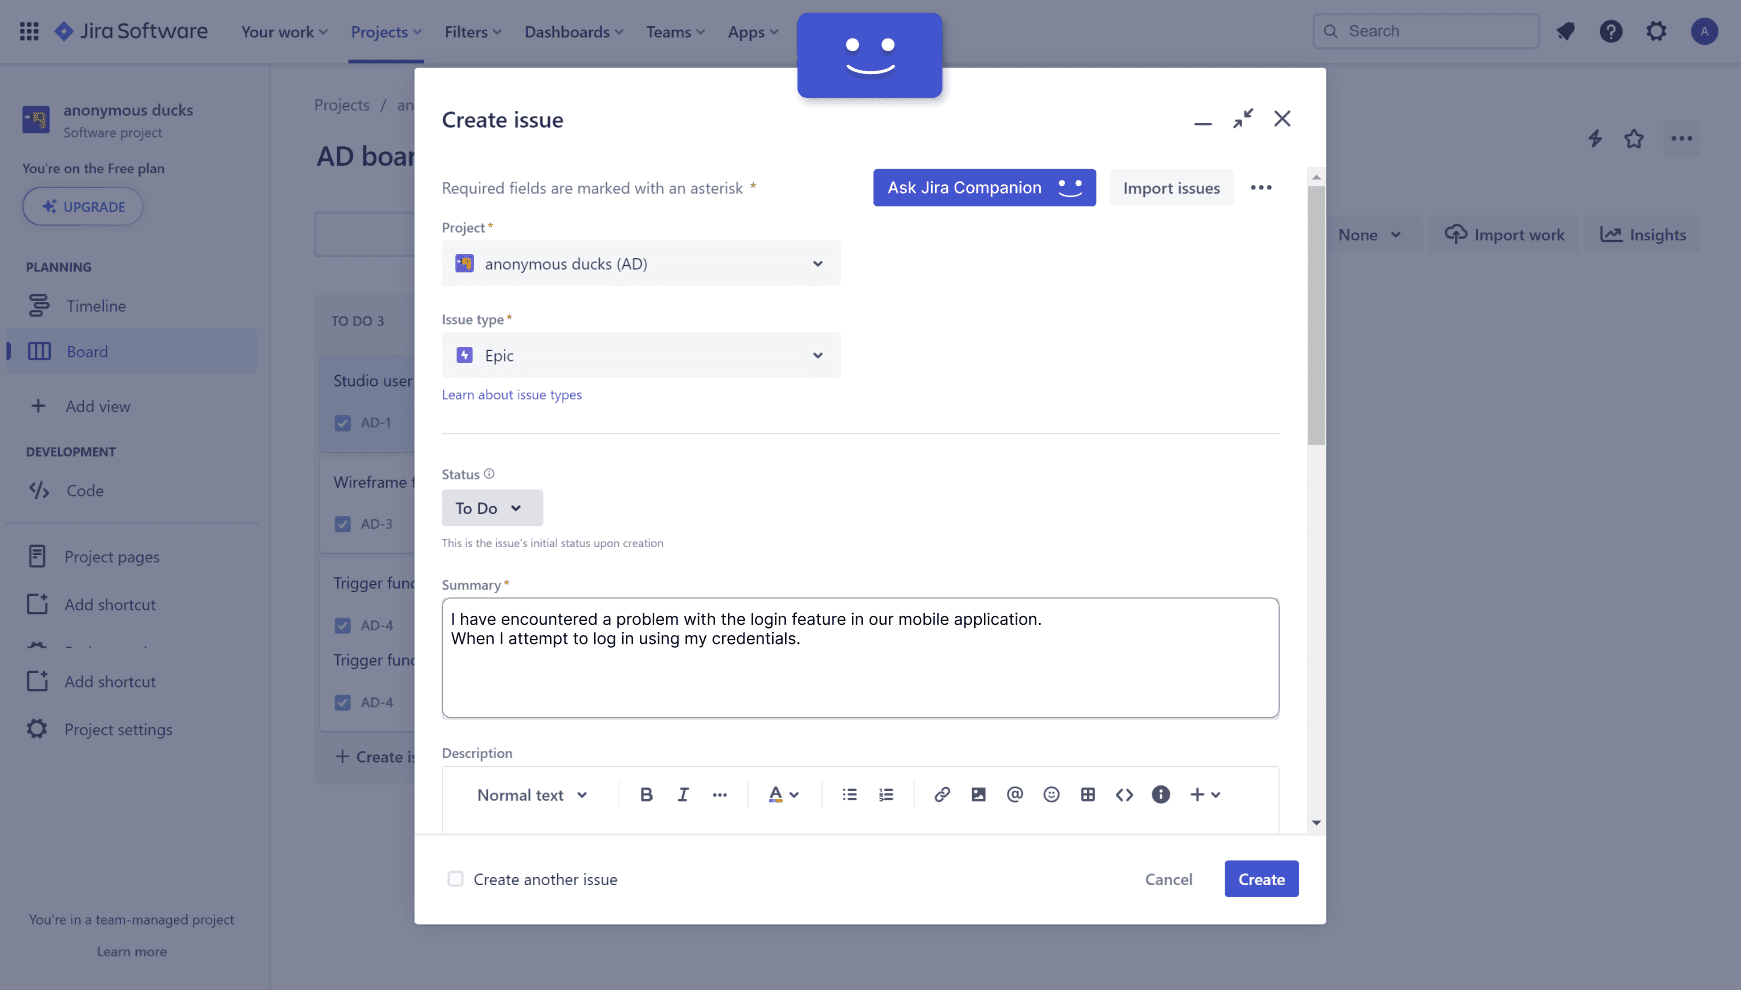The image size is (1741, 990).
Task: Click Import work on the board
Action: pyautogui.click(x=1504, y=235)
